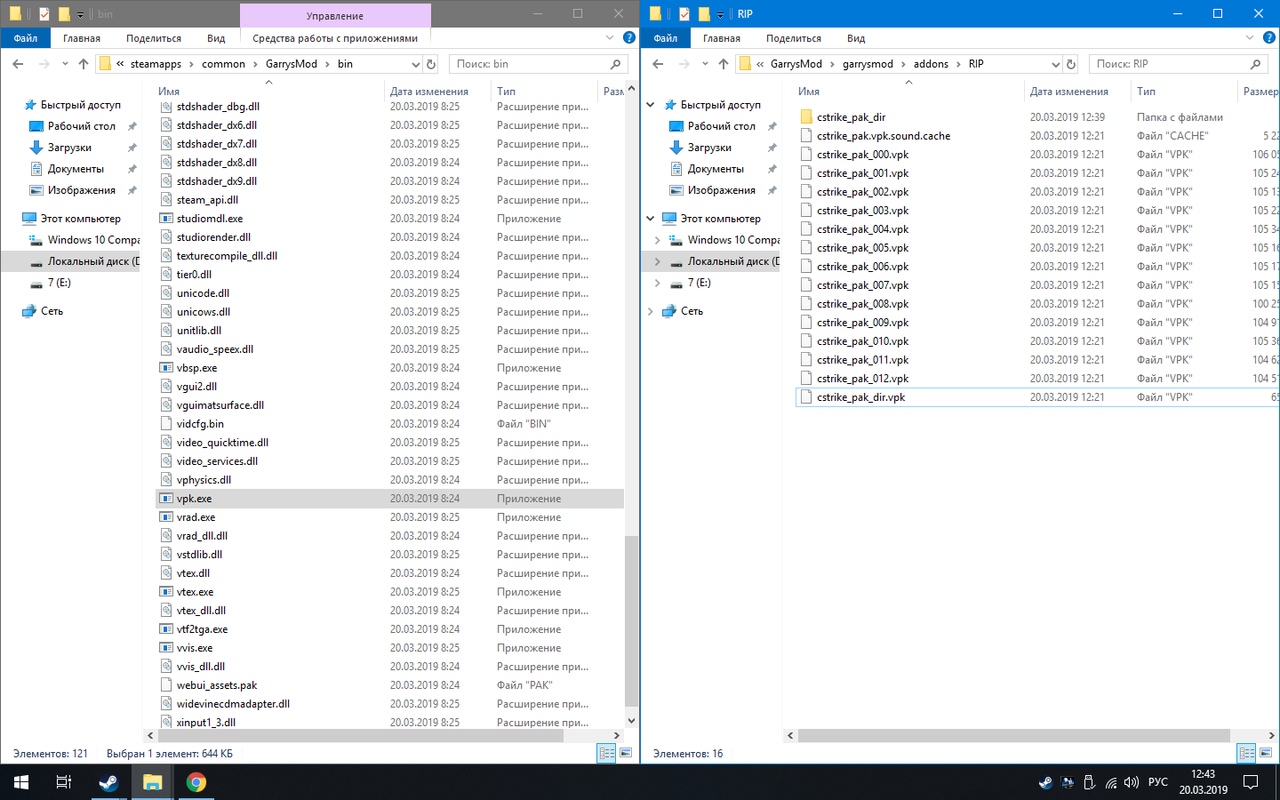This screenshot has height=800, width=1280.
Task: Go up one folder level in RIP window
Action: coord(724,64)
